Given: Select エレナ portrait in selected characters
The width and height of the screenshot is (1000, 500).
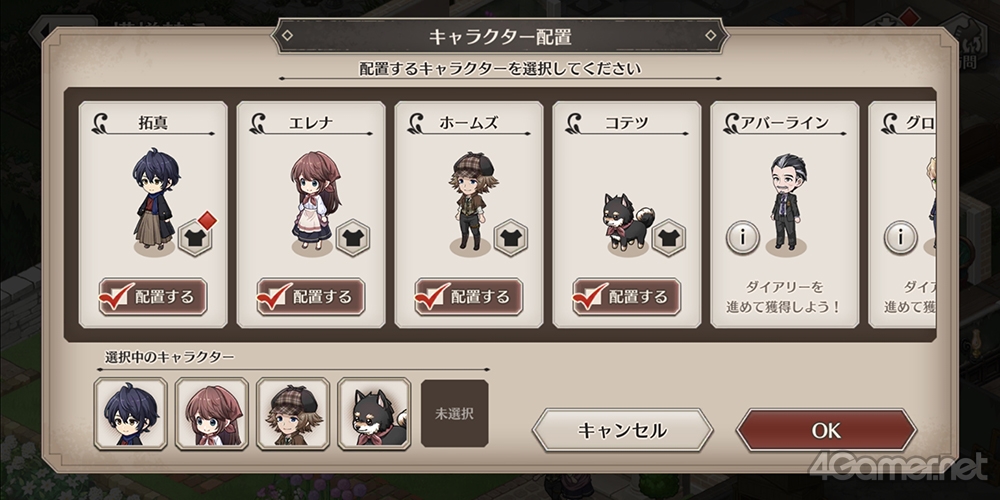Looking at the screenshot, I should 212,414.
